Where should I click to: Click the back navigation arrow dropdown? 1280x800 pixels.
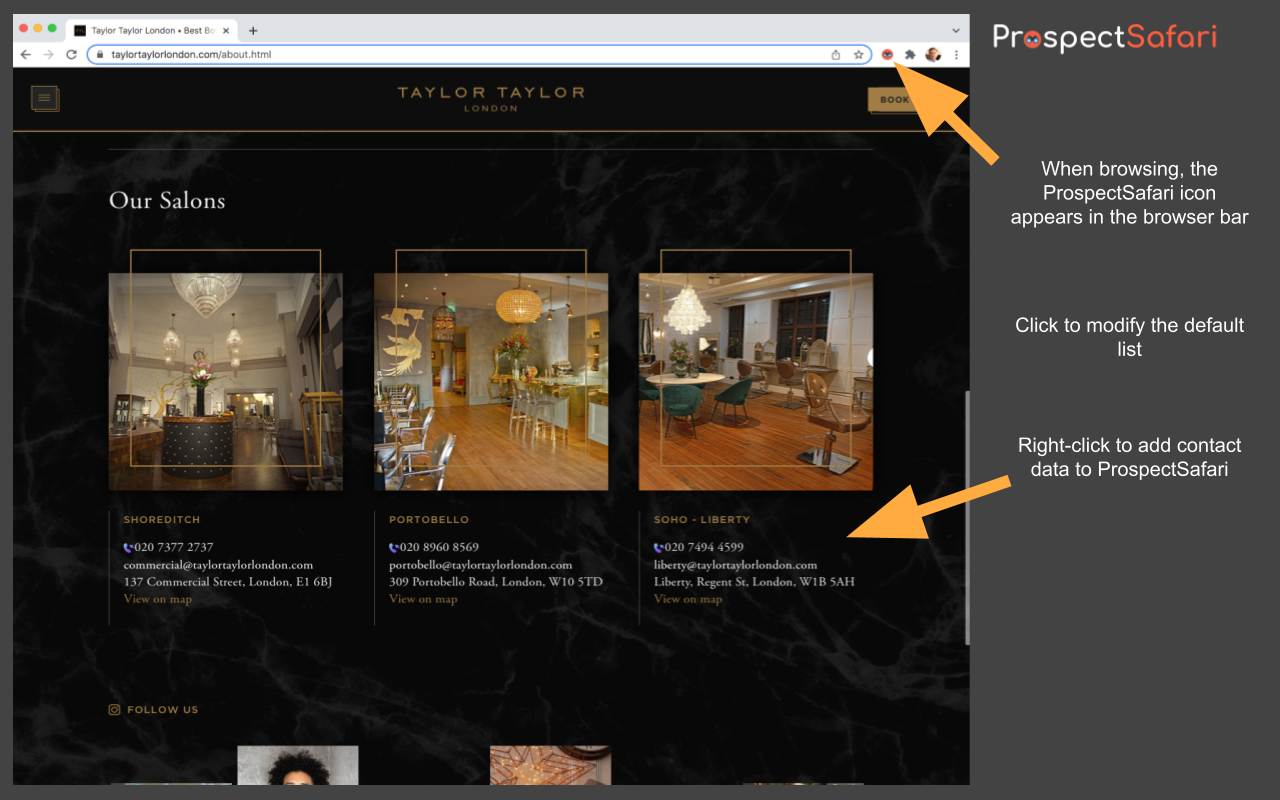point(25,54)
